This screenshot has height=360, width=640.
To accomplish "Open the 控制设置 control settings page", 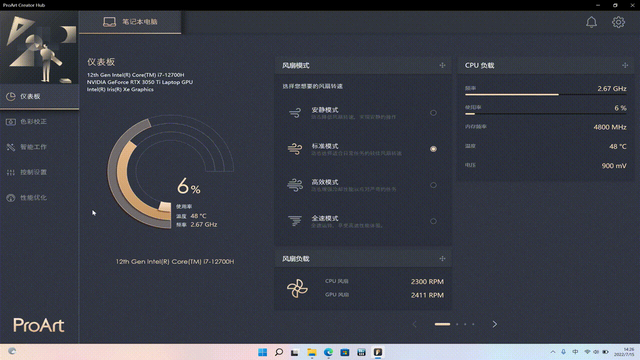I will pos(39,172).
